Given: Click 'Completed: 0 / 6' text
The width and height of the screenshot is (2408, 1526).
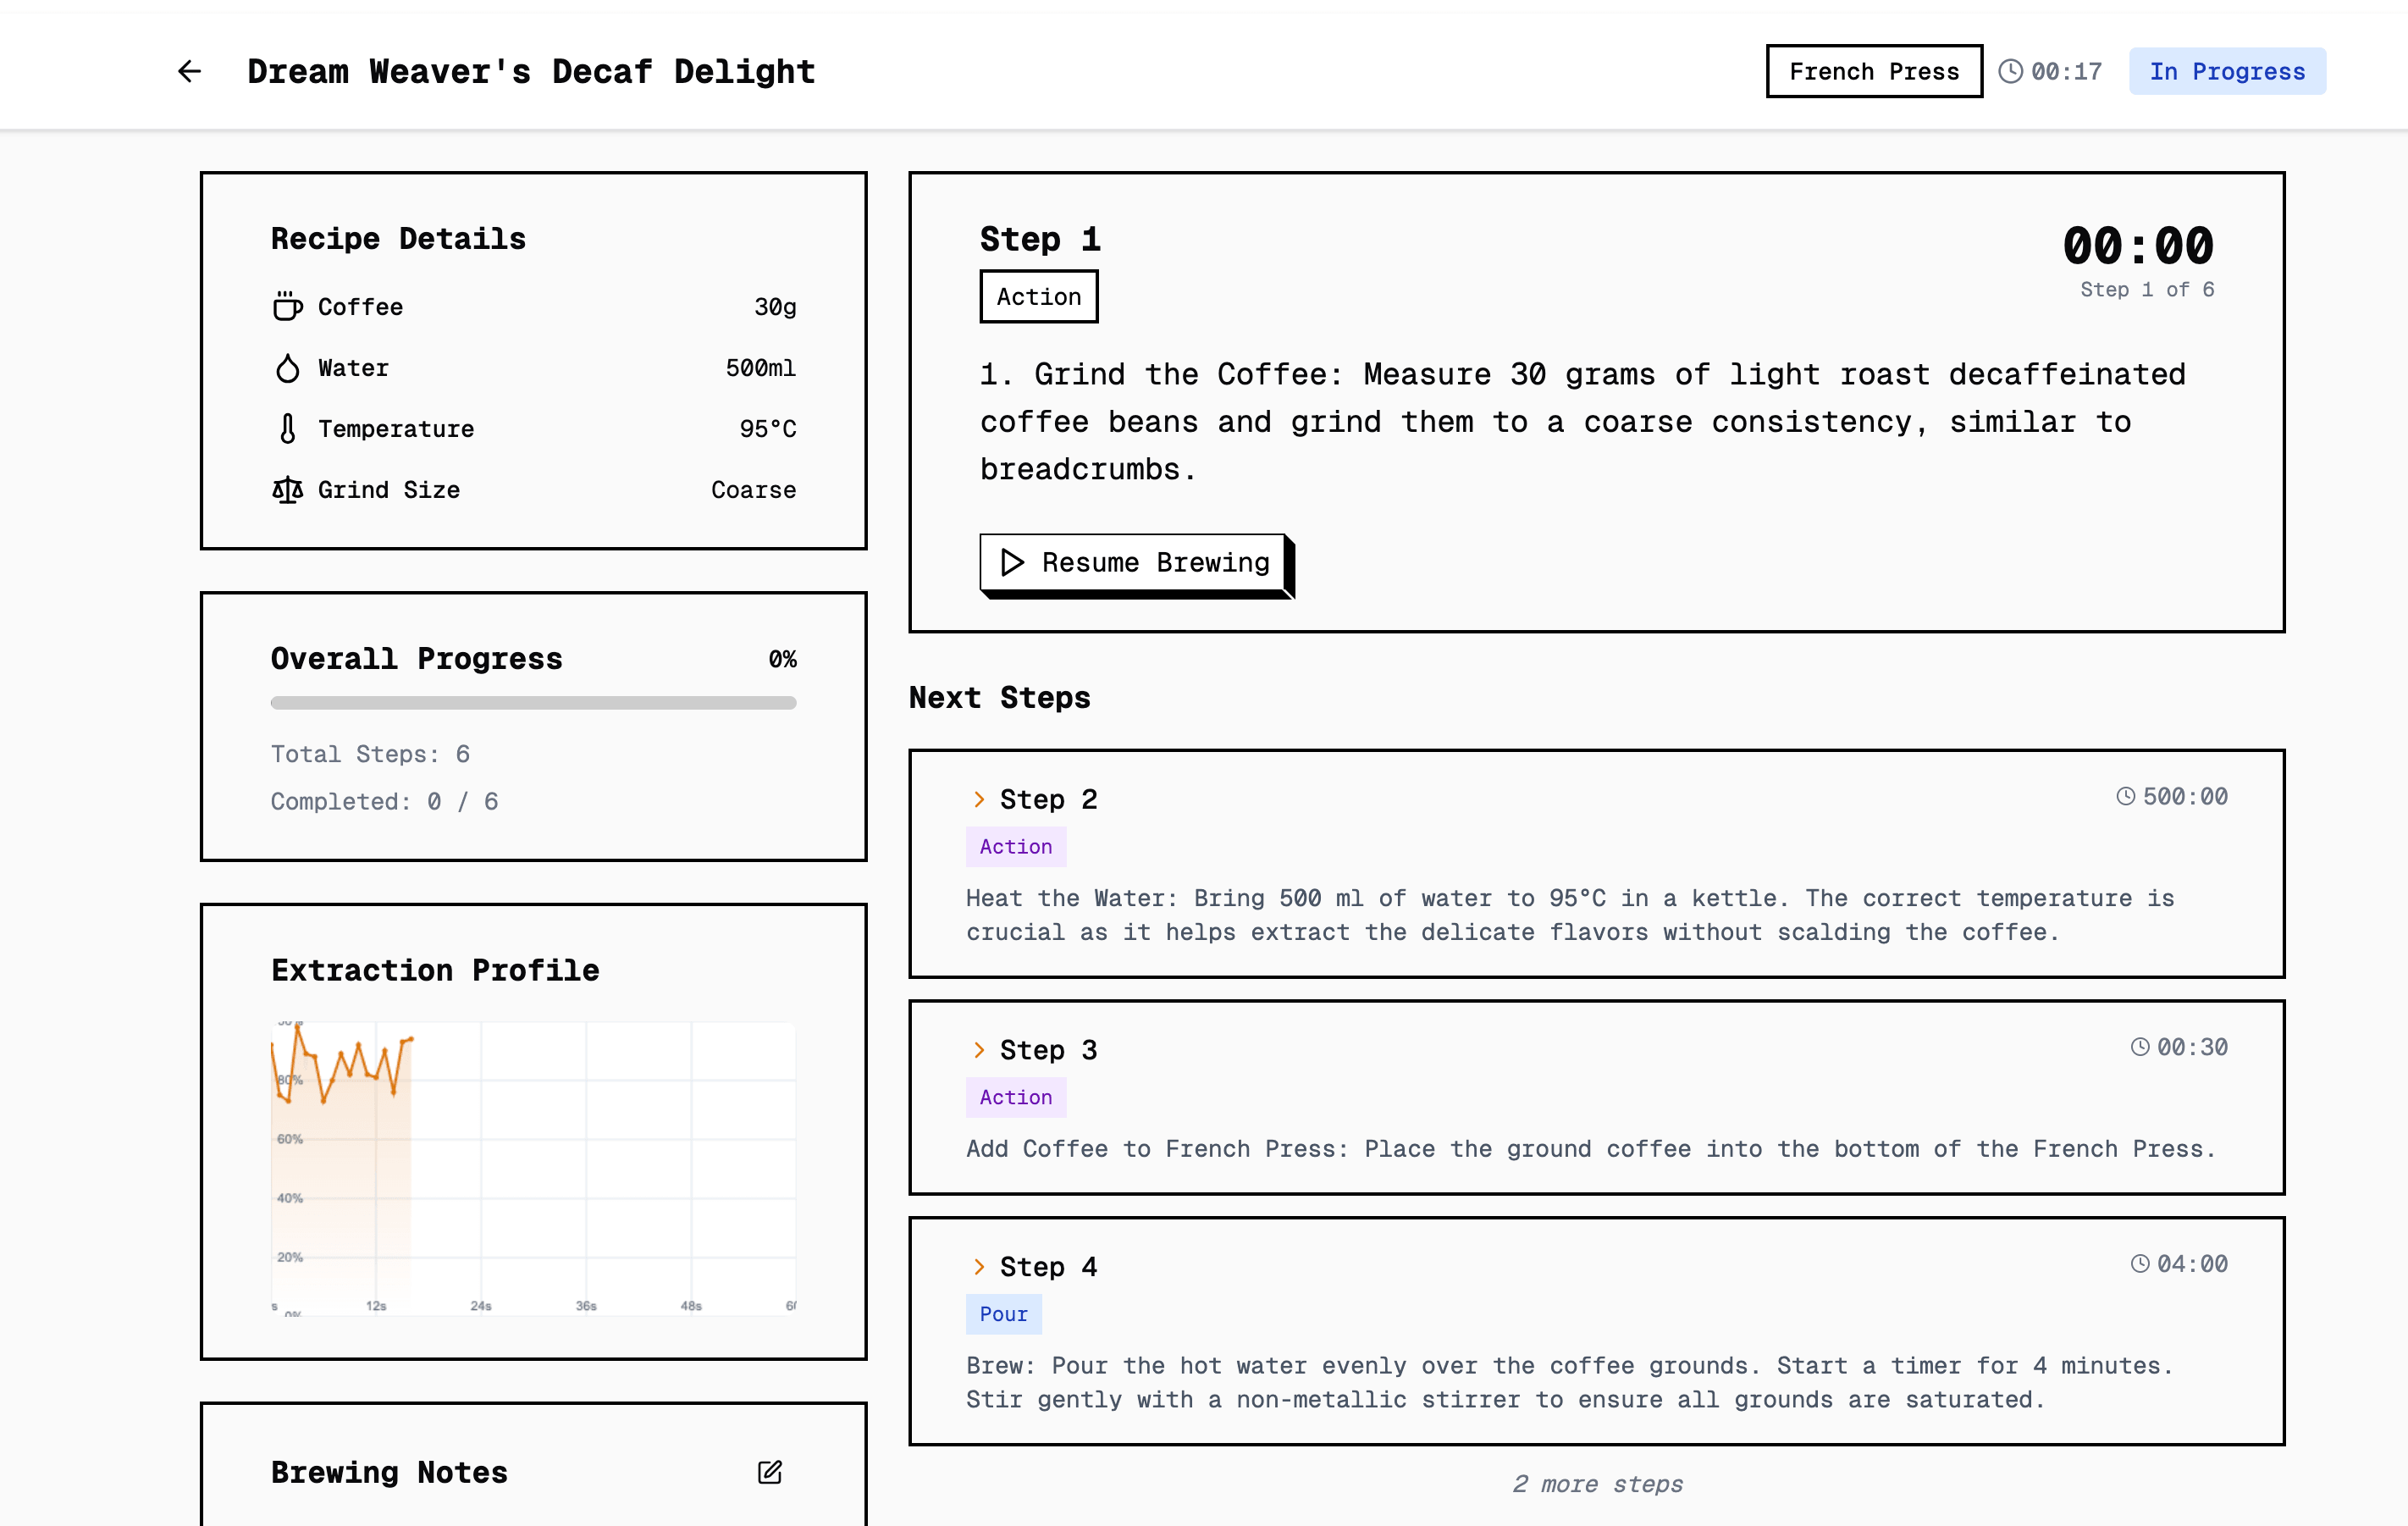Looking at the screenshot, I should [384, 801].
